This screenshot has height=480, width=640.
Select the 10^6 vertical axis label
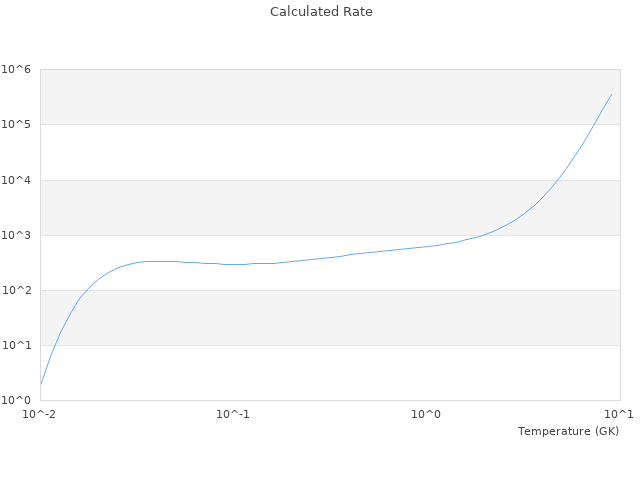tap(16, 69)
